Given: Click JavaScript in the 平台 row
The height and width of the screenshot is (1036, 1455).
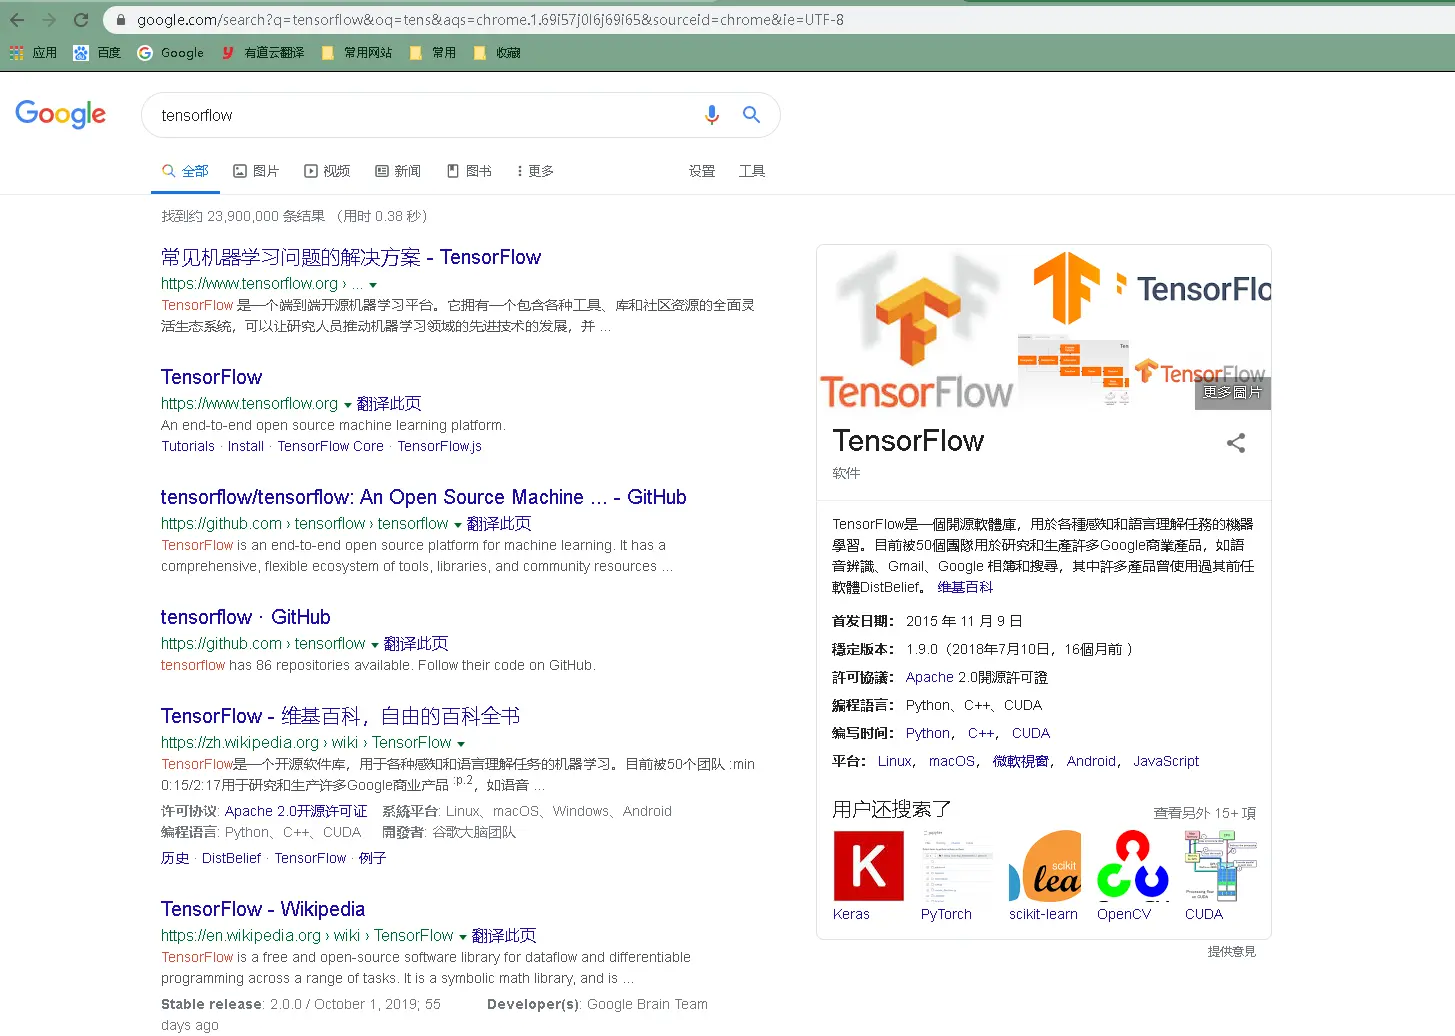Looking at the screenshot, I should [1166, 761].
